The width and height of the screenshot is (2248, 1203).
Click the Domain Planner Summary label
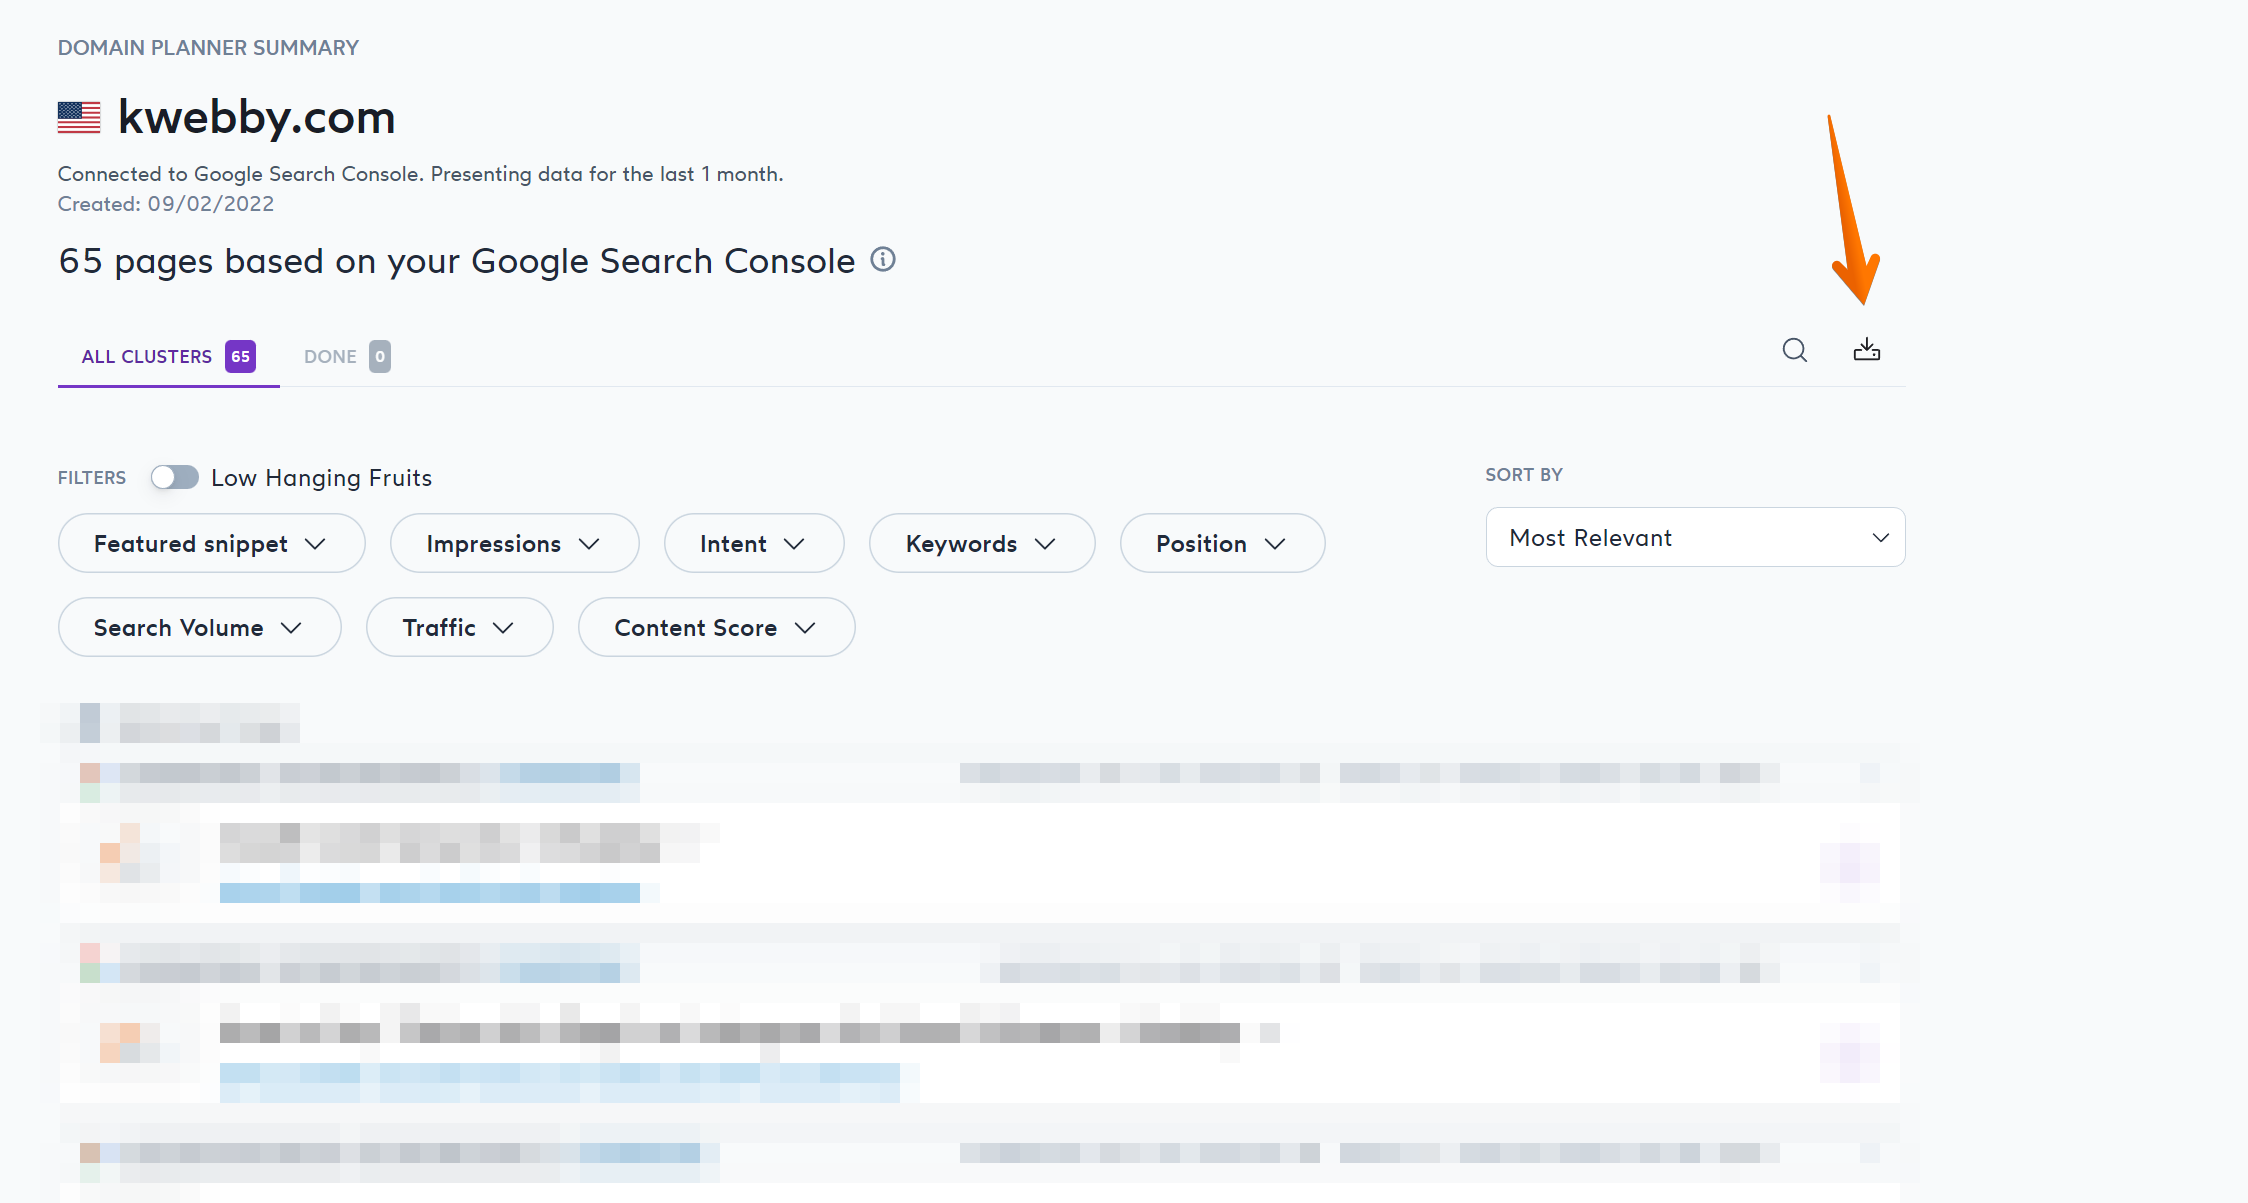click(x=208, y=48)
